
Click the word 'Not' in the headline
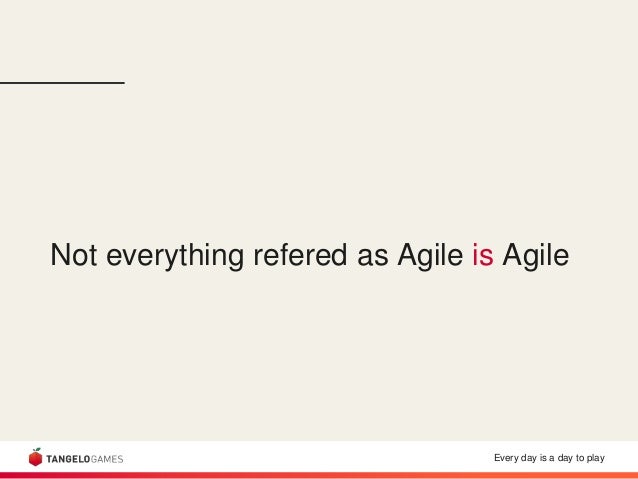[74, 255]
